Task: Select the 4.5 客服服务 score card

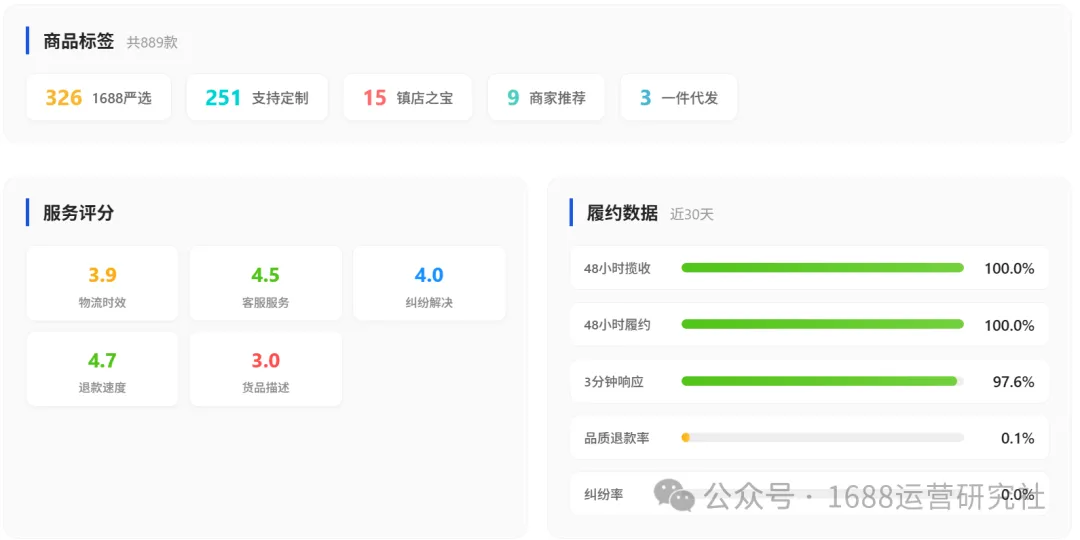Action: pyautogui.click(x=265, y=284)
